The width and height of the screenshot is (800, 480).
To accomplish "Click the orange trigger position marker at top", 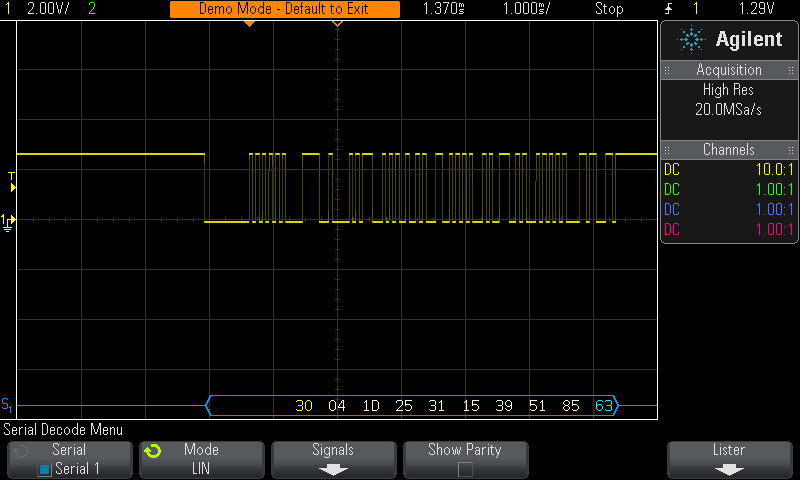I will [x=249, y=23].
